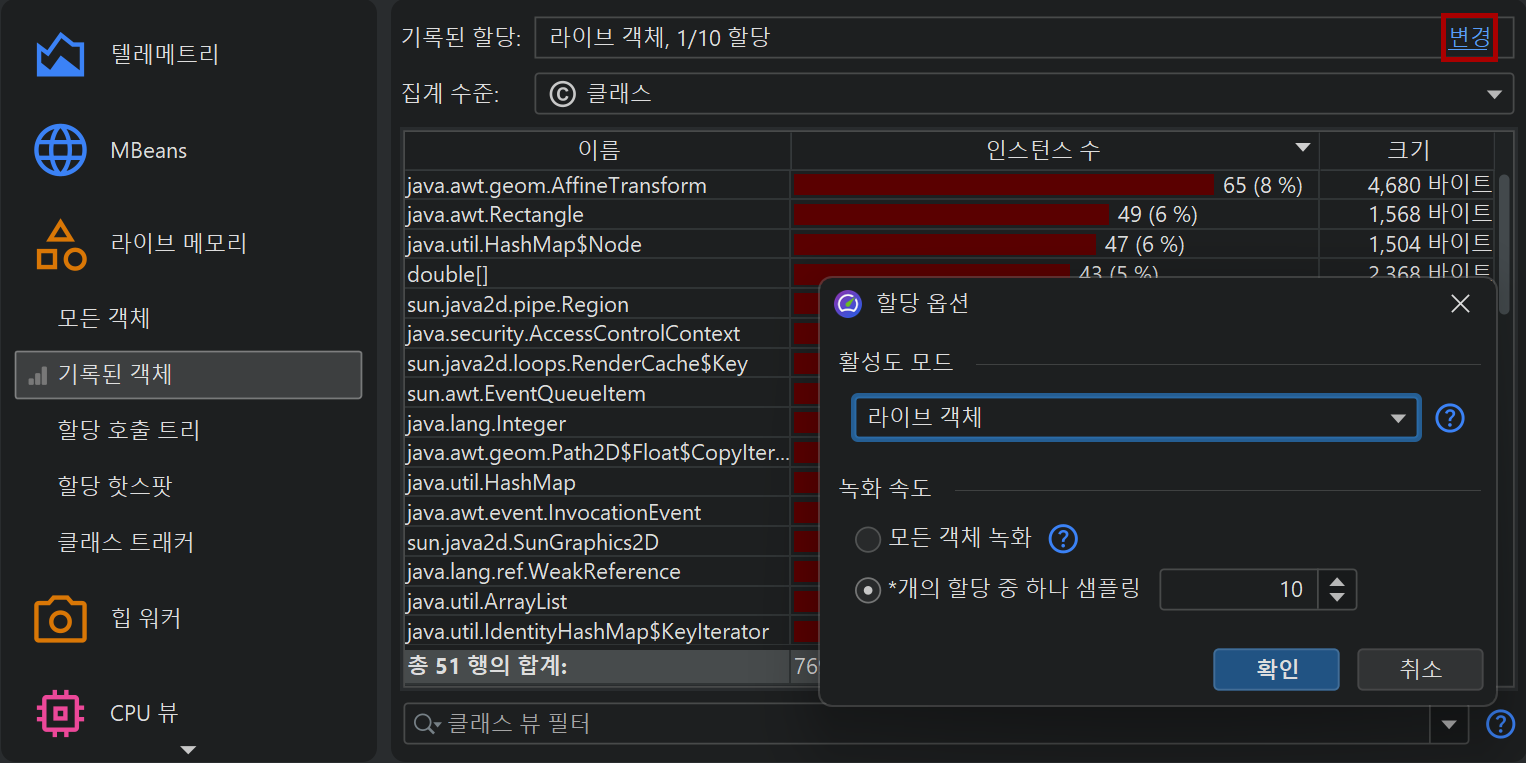This screenshot has height=763, width=1526.
Task: Click the 1,568 바이트 size cell
Action: click(1407, 215)
